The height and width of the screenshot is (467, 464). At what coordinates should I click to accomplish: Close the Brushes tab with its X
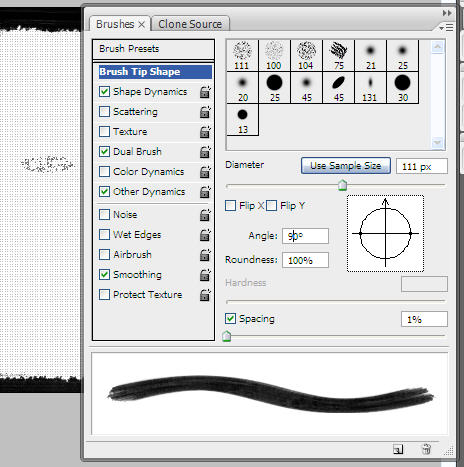pyautogui.click(x=142, y=24)
